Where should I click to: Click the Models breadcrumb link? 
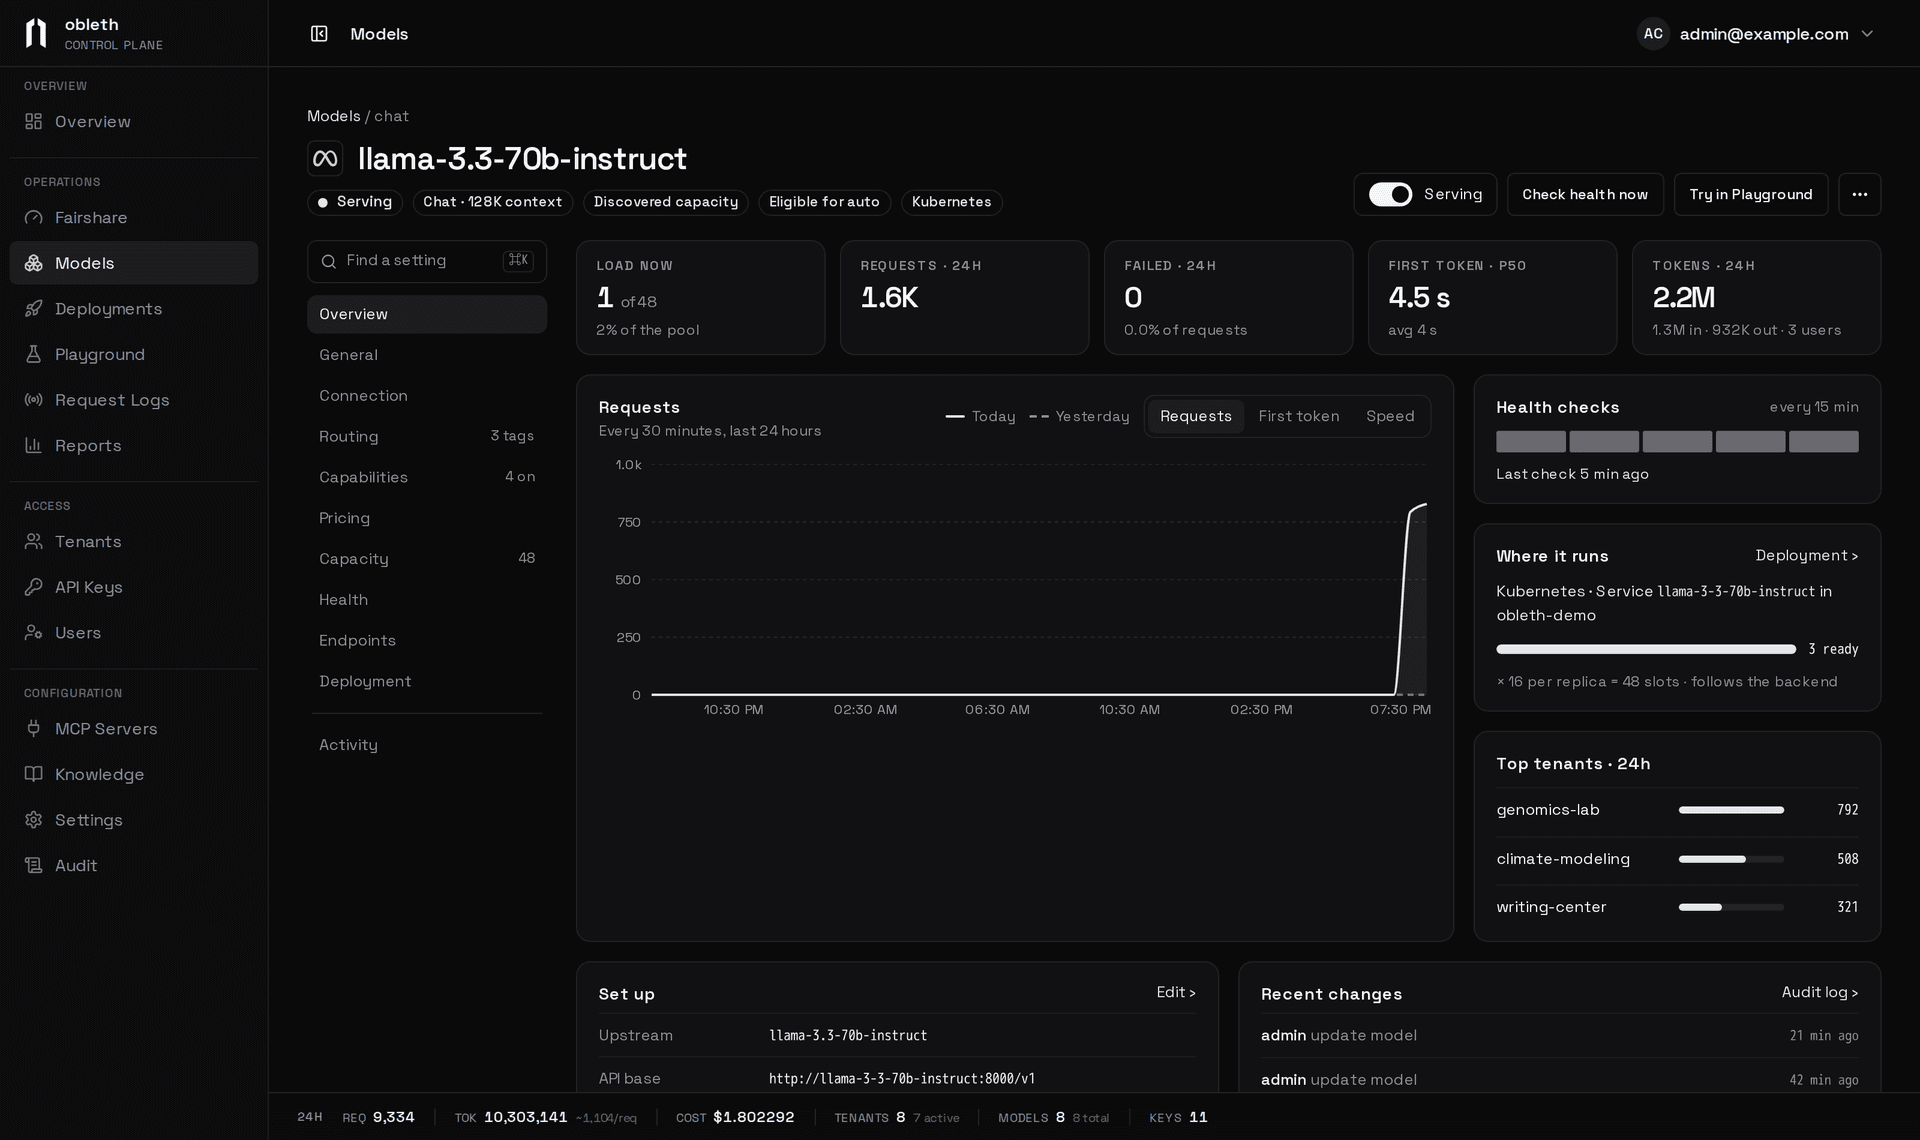(334, 117)
